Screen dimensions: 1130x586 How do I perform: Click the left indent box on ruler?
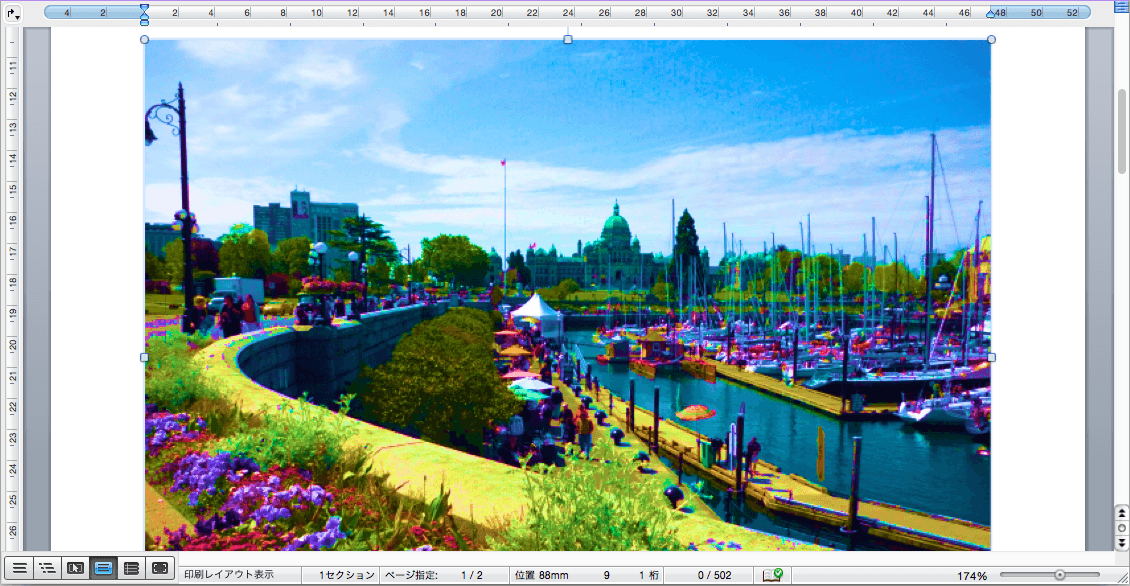tap(144, 23)
